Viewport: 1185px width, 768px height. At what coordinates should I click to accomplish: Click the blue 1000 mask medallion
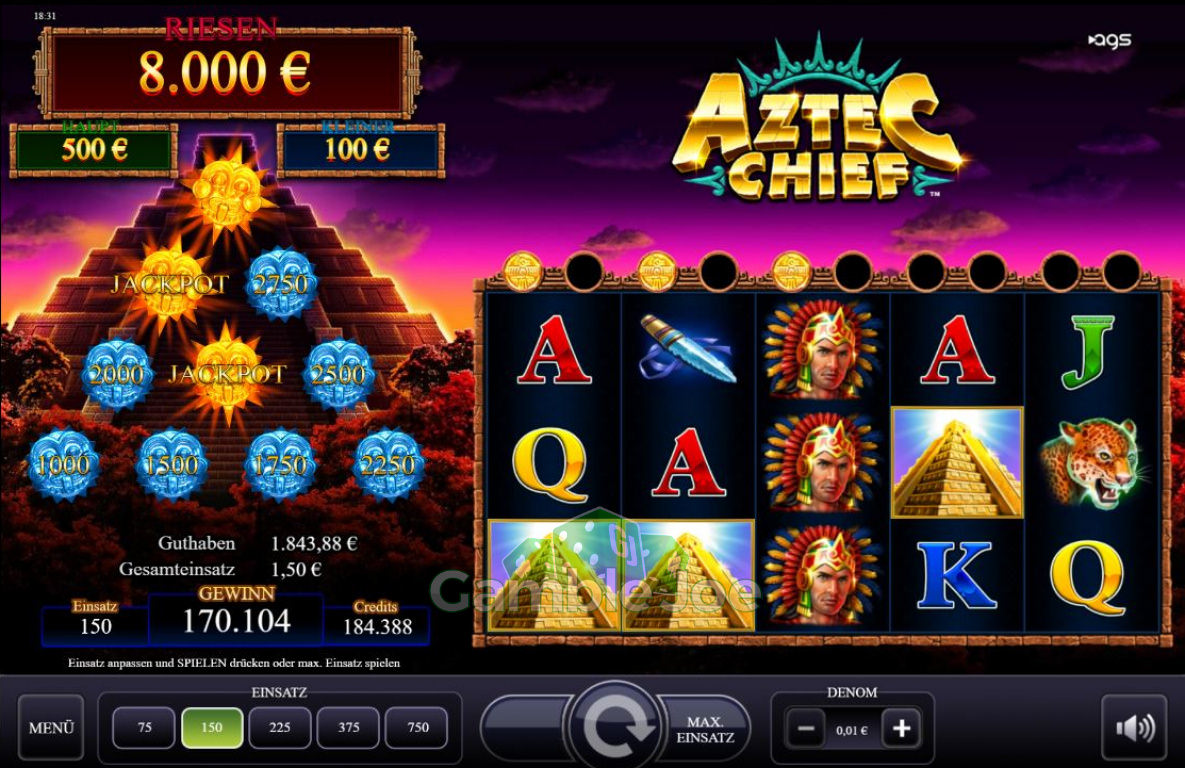point(63,465)
